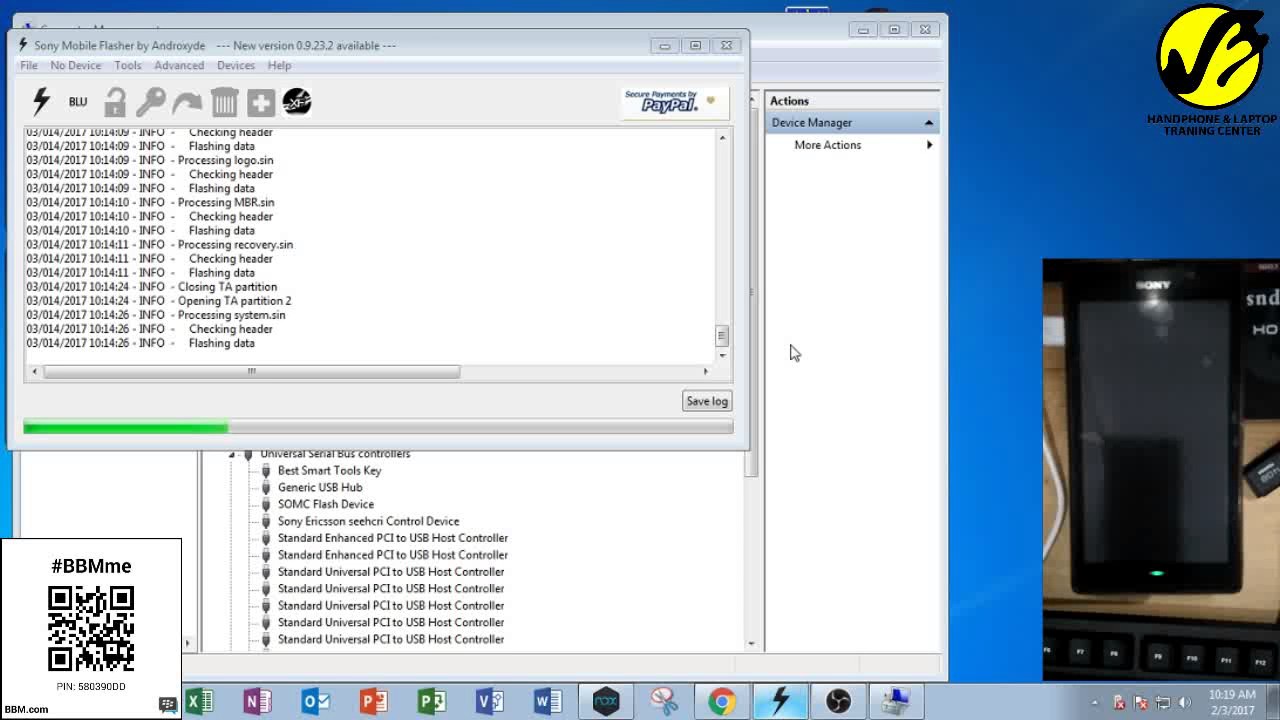Collapse the Device Manager actions section
Screen dimensions: 1280x720
(x=929, y=122)
